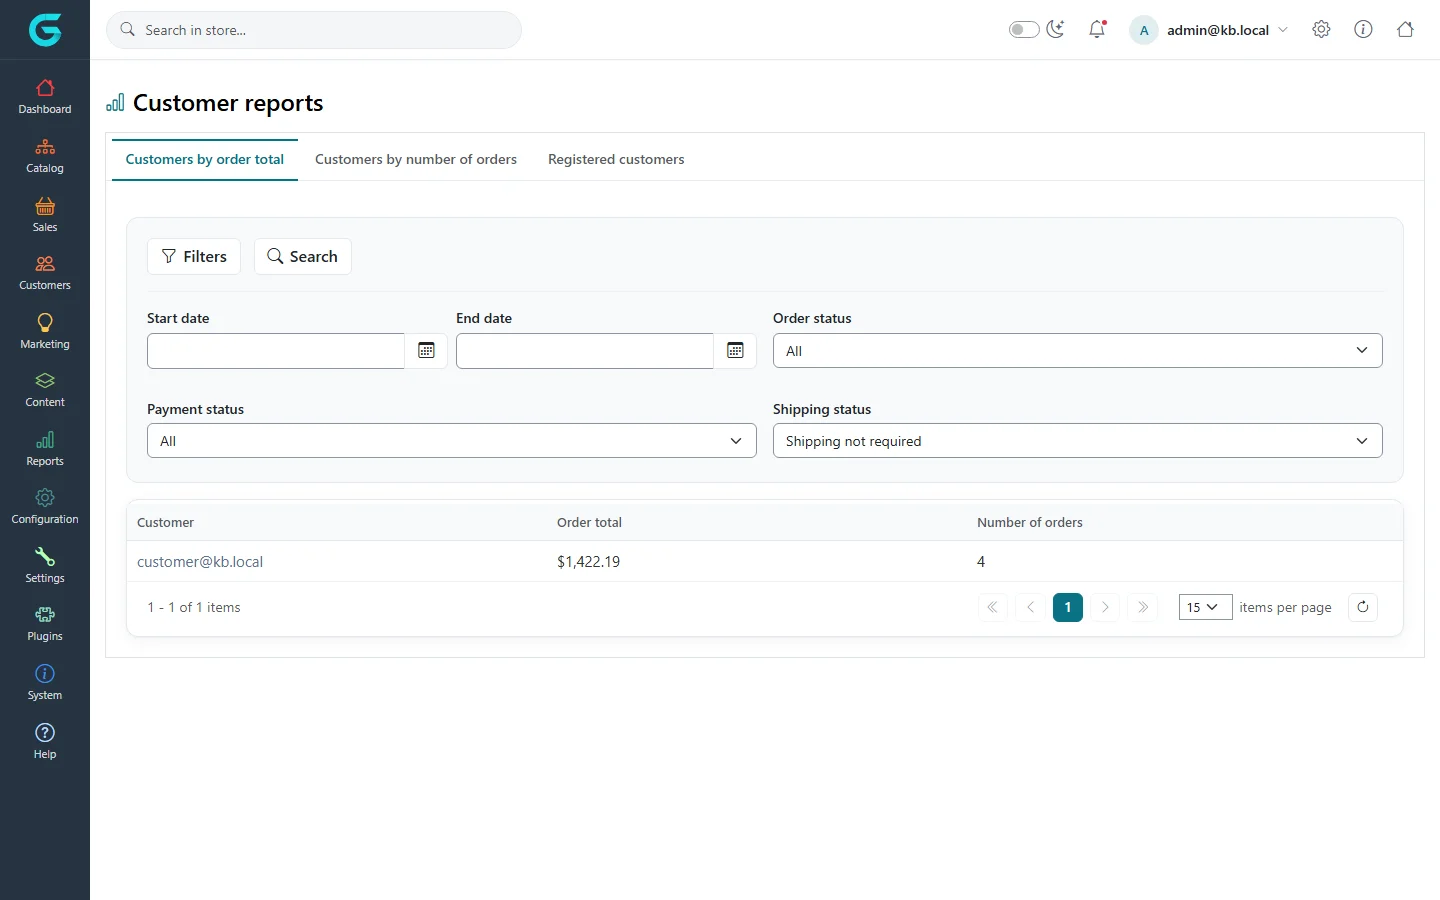Open the Shipping status dropdown
The height and width of the screenshot is (900, 1440).
click(1077, 441)
